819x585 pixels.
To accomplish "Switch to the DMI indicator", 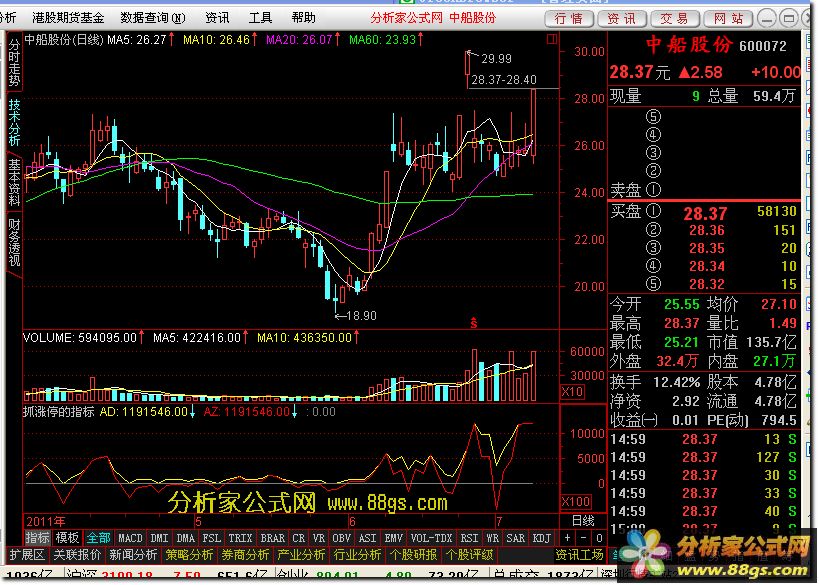I will 159,537.
